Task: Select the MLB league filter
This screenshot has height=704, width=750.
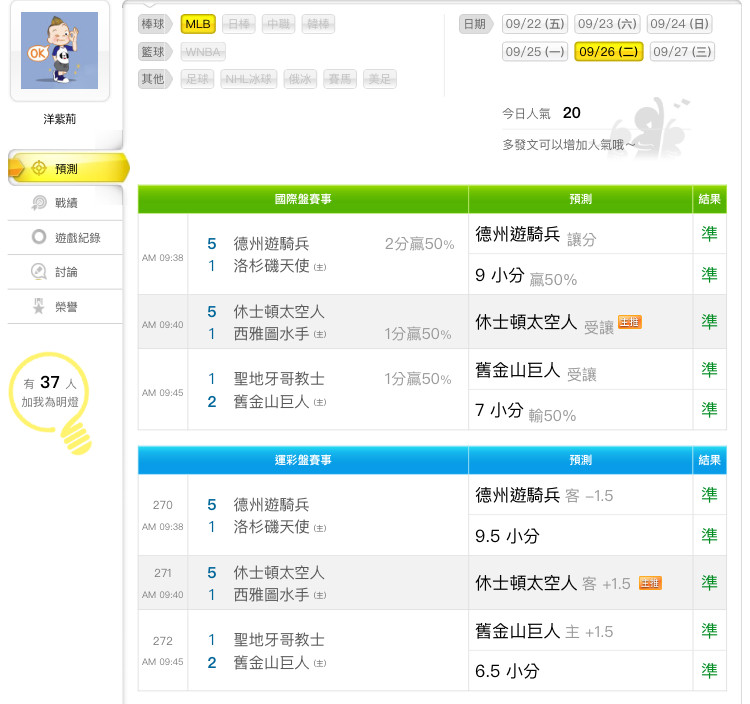Action: pos(198,24)
